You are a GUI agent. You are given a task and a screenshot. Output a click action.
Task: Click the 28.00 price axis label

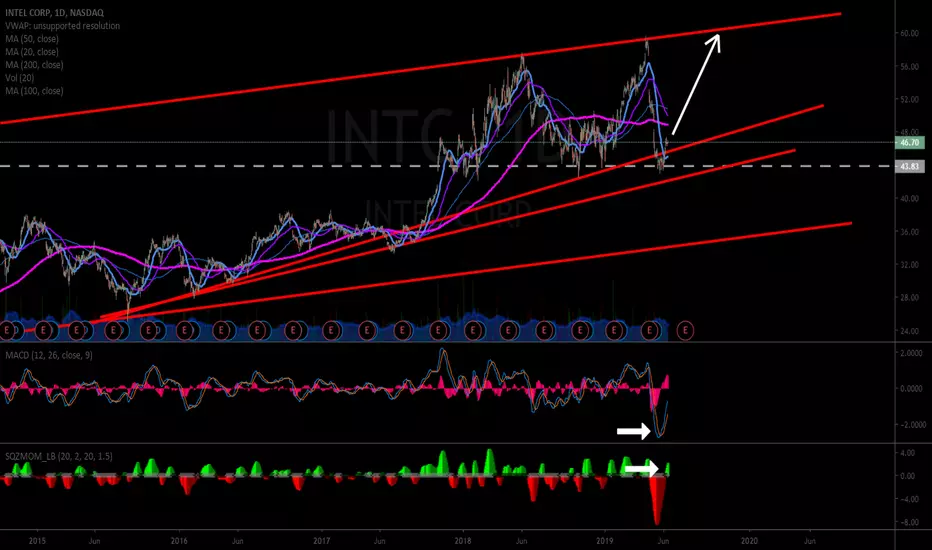[x=909, y=297]
